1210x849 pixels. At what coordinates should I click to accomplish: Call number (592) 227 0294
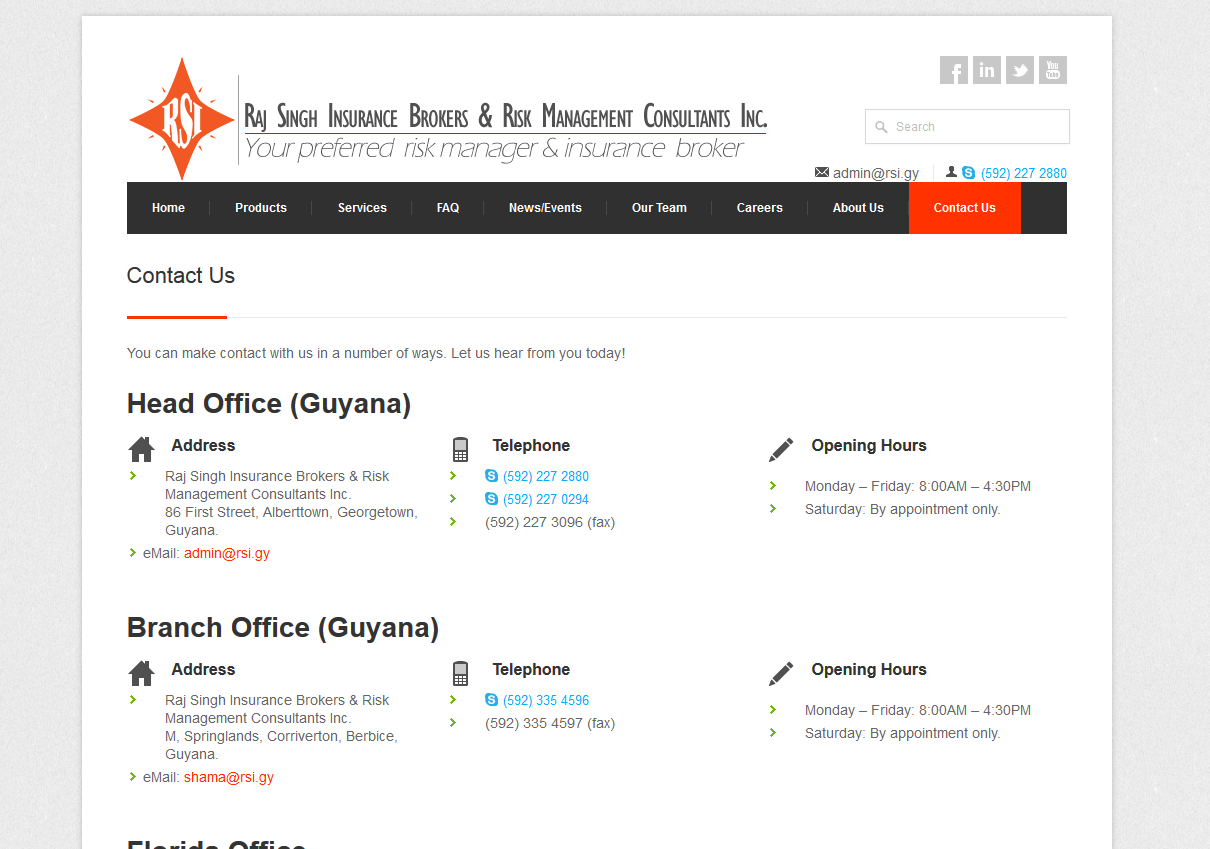click(x=546, y=499)
